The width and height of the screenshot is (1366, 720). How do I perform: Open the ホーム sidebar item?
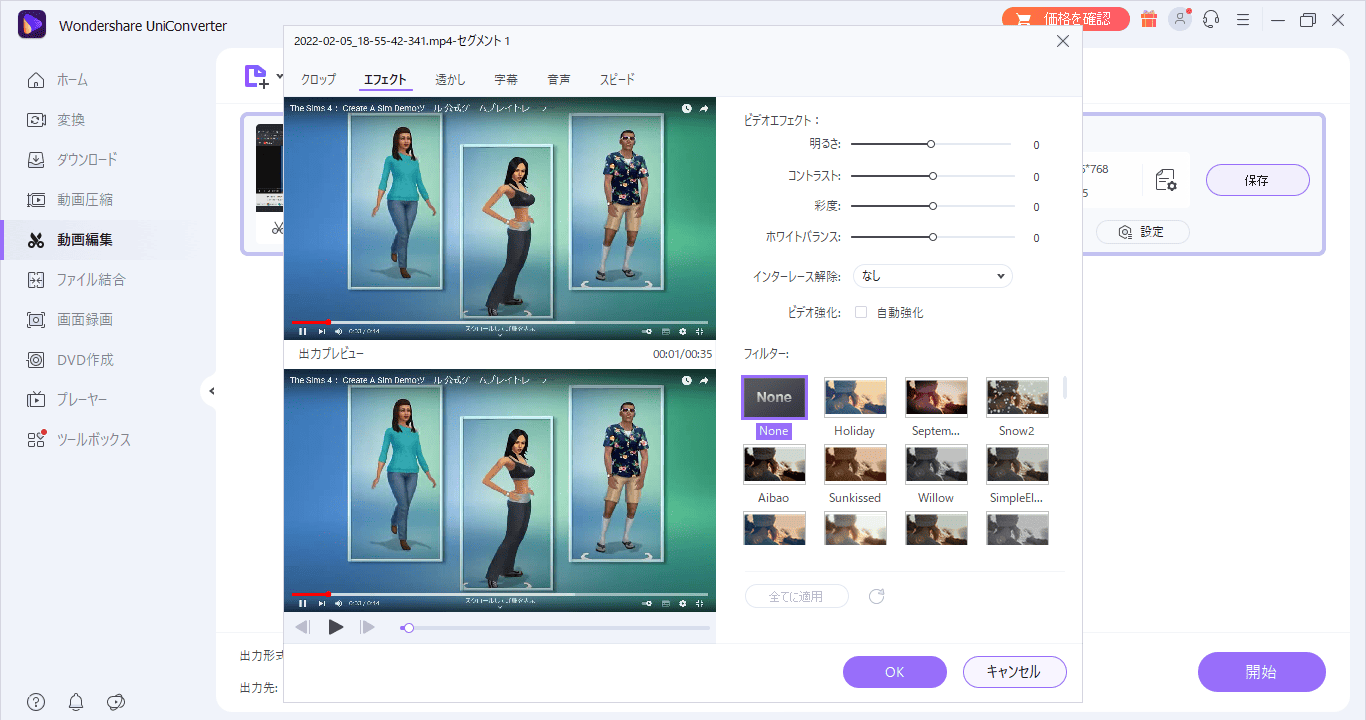(58, 80)
